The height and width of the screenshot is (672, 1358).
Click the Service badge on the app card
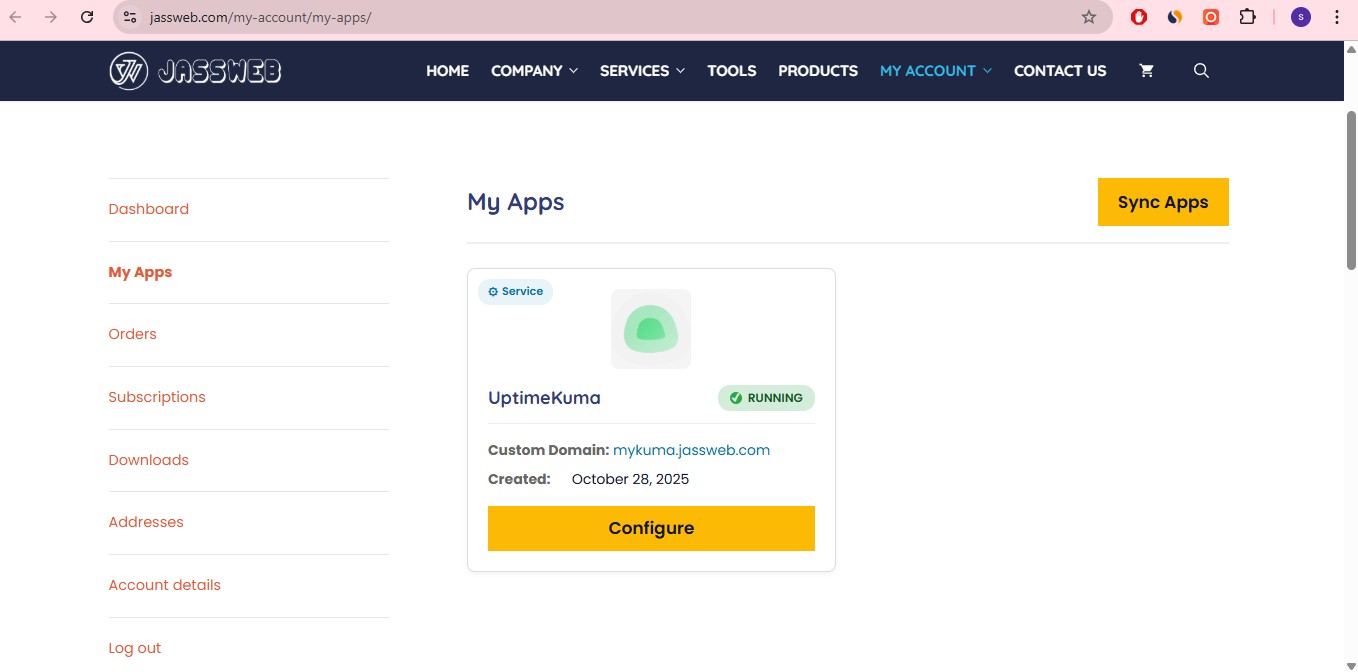[515, 291]
